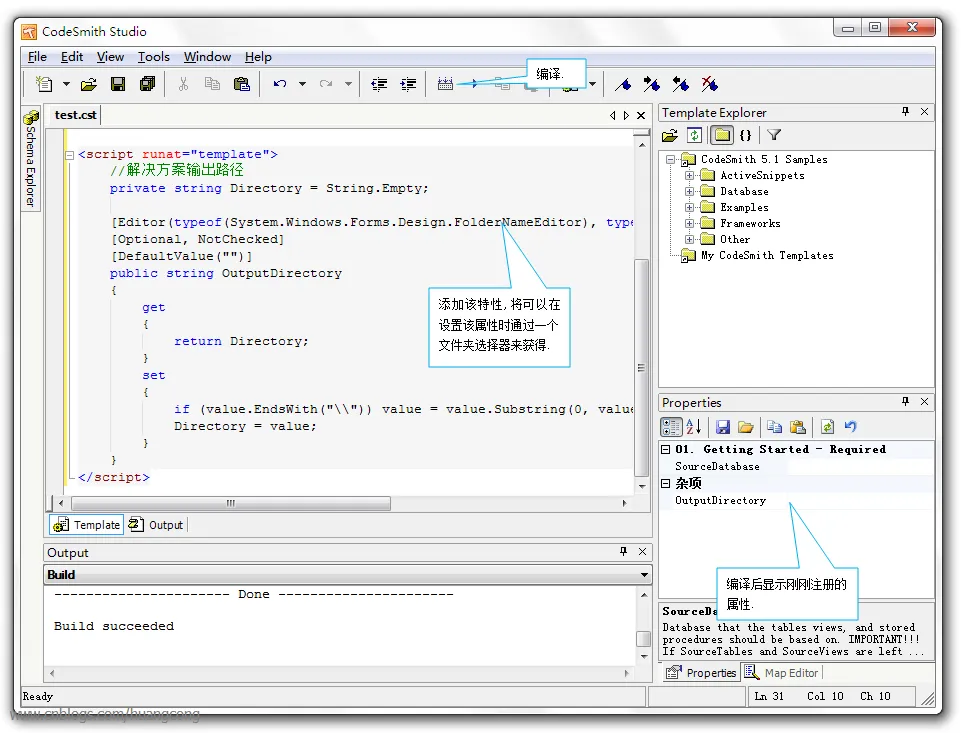
Task: Click the save property set icon
Action: pos(723,427)
